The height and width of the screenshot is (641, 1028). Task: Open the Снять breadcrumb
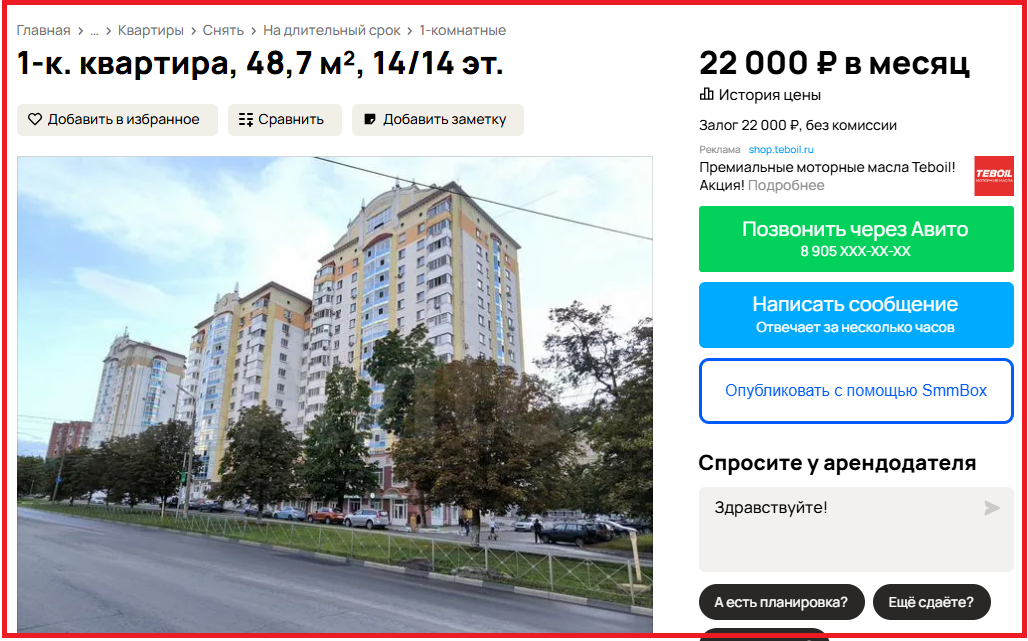click(x=223, y=30)
